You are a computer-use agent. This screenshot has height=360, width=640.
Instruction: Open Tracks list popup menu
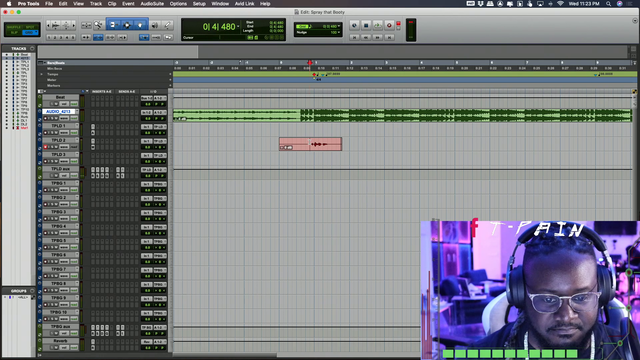click(x=32, y=49)
